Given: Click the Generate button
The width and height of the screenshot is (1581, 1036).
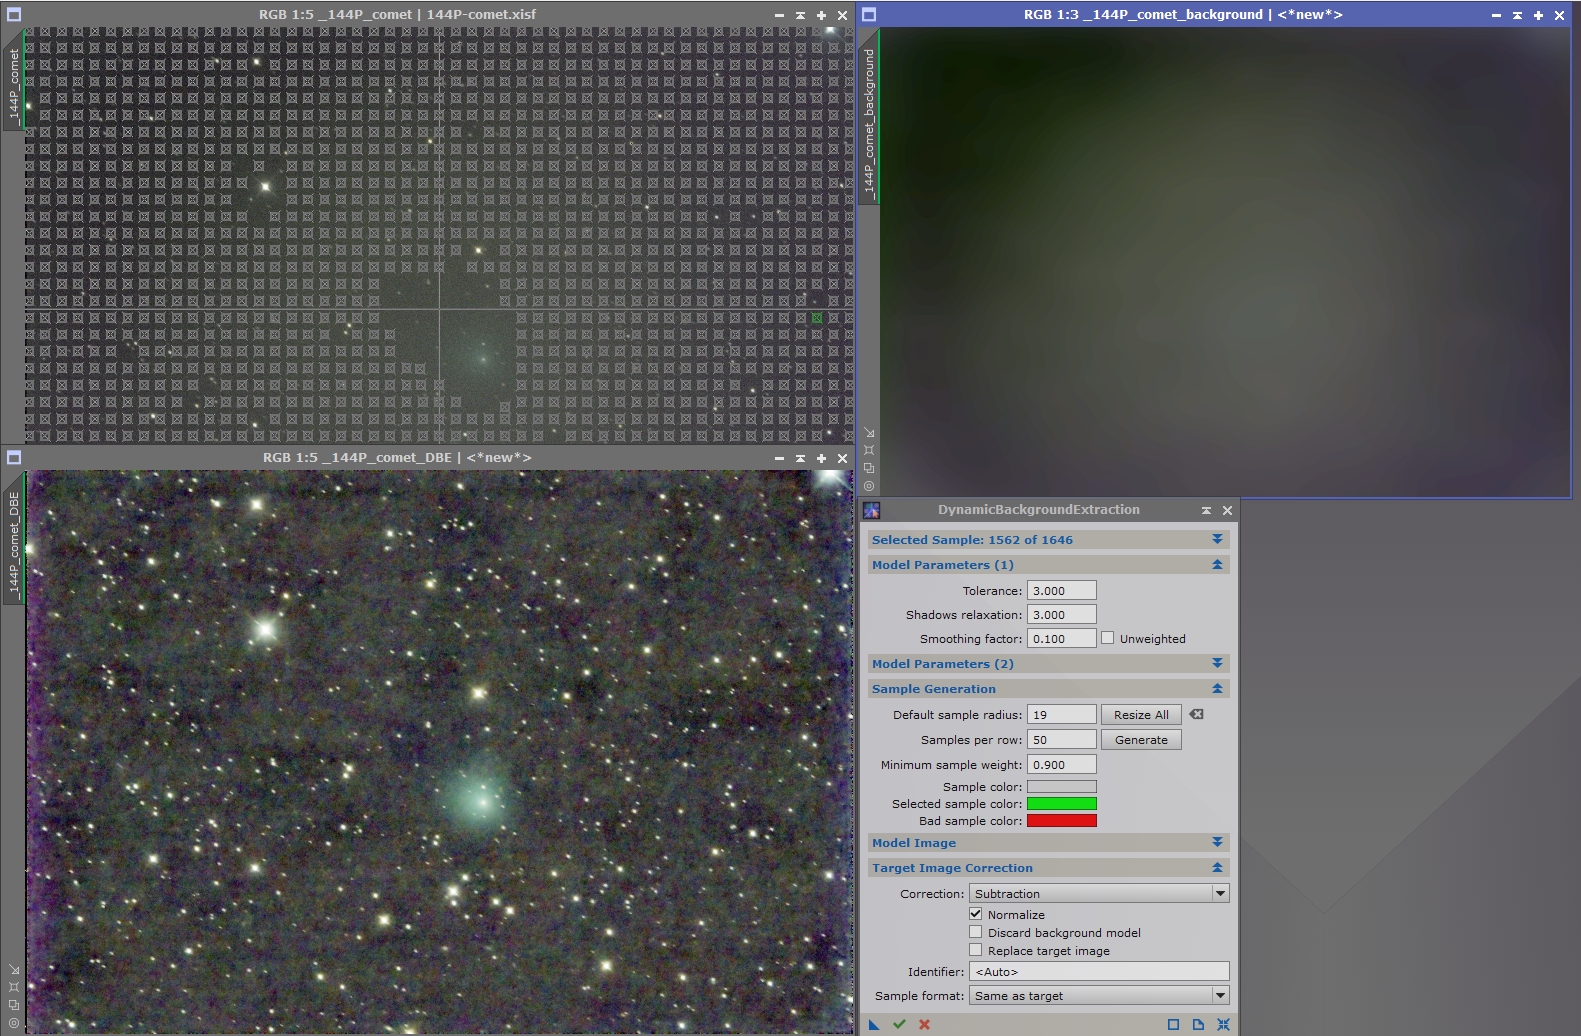Looking at the screenshot, I should pyautogui.click(x=1141, y=739).
